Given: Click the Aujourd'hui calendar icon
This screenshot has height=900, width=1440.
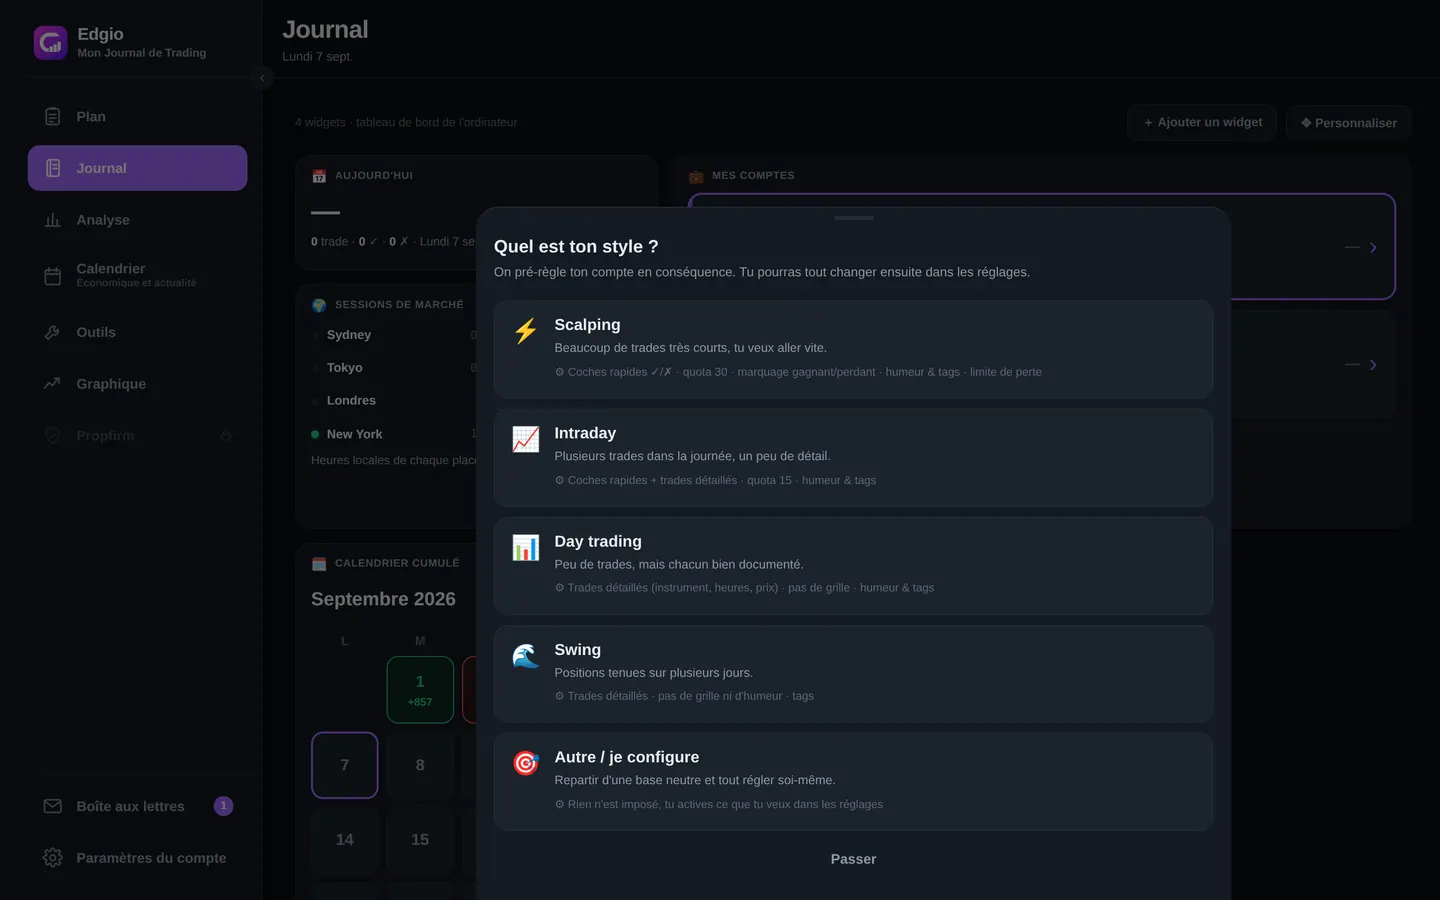Looking at the screenshot, I should (319, 176).
